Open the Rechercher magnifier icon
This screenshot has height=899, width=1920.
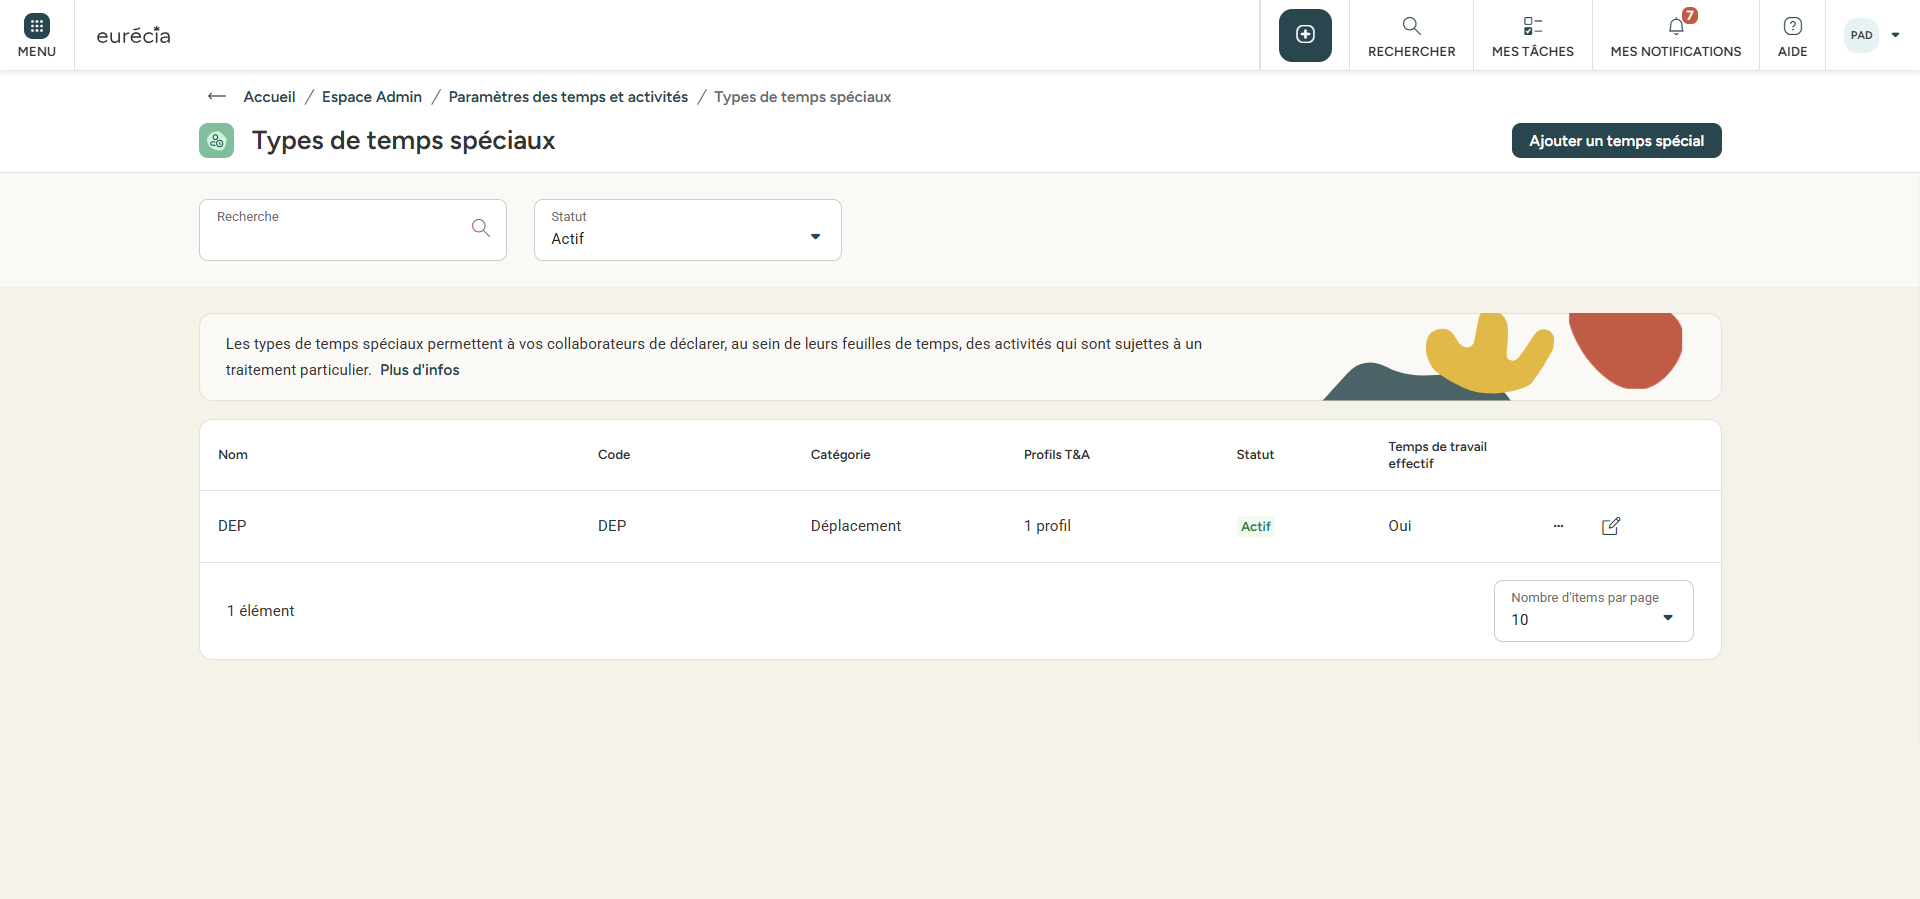[x=1411, y=27]
